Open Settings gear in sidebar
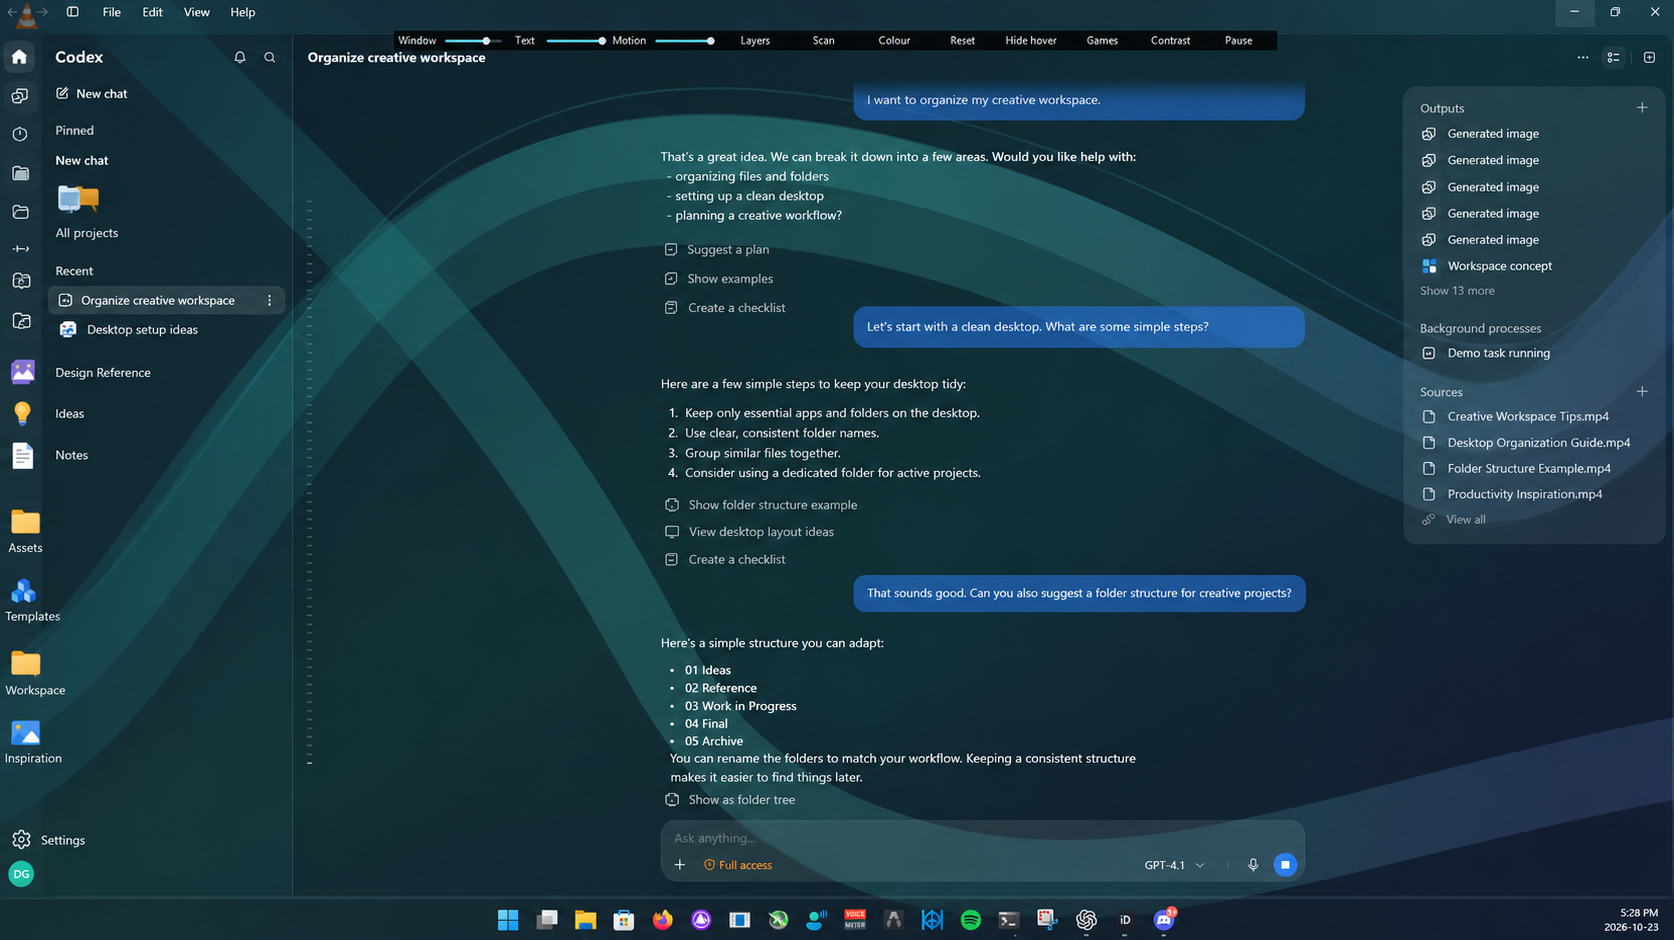The width and height of the screenshot is (1674, 940). [22, 840]
